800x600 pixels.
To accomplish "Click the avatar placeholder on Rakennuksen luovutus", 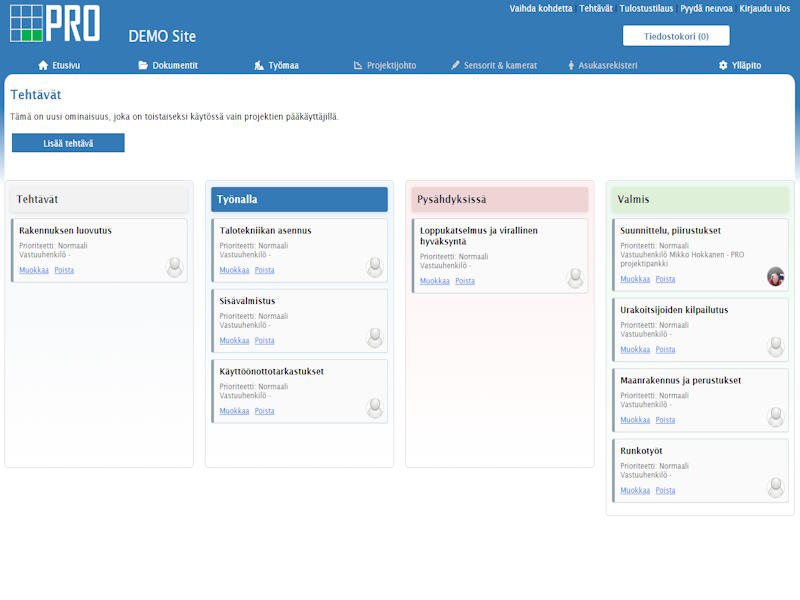I will 175,267.
